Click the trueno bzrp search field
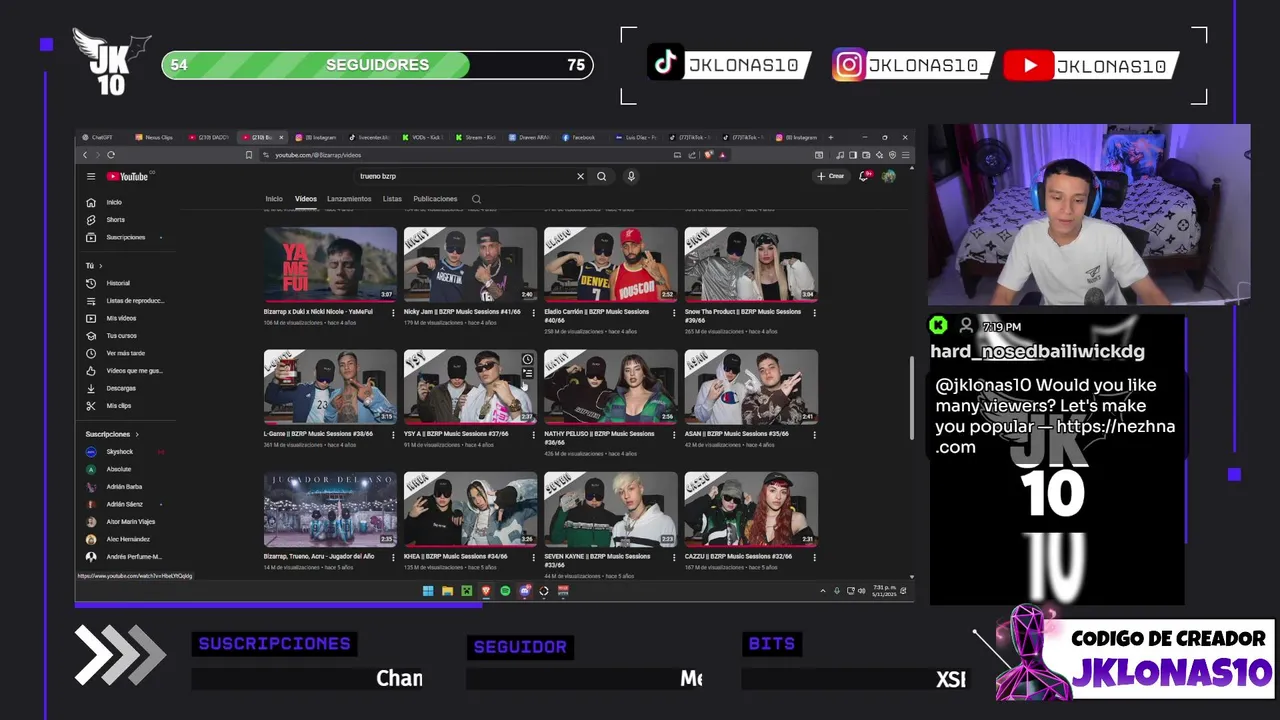Image resolution: width=1280 pixels, height=720 pixels. (x=465, y=176)
